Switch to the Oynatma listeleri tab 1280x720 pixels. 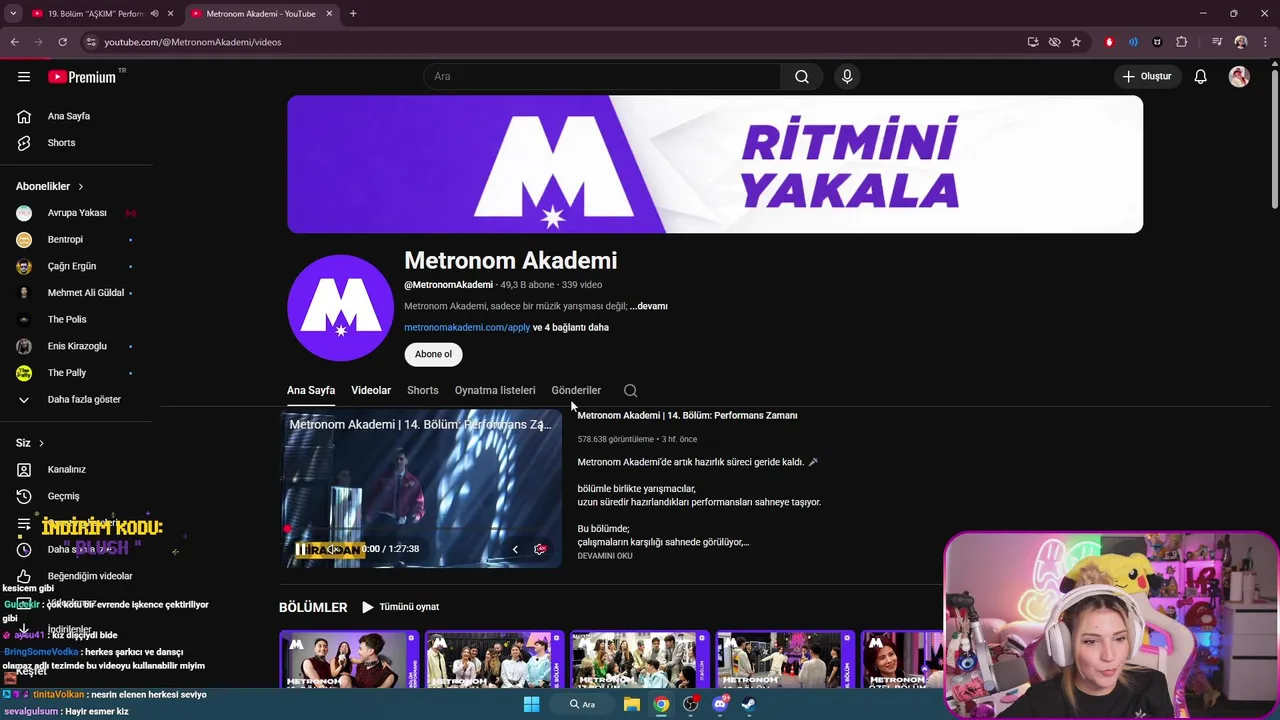pyautogui.click(x=495, y=391)
